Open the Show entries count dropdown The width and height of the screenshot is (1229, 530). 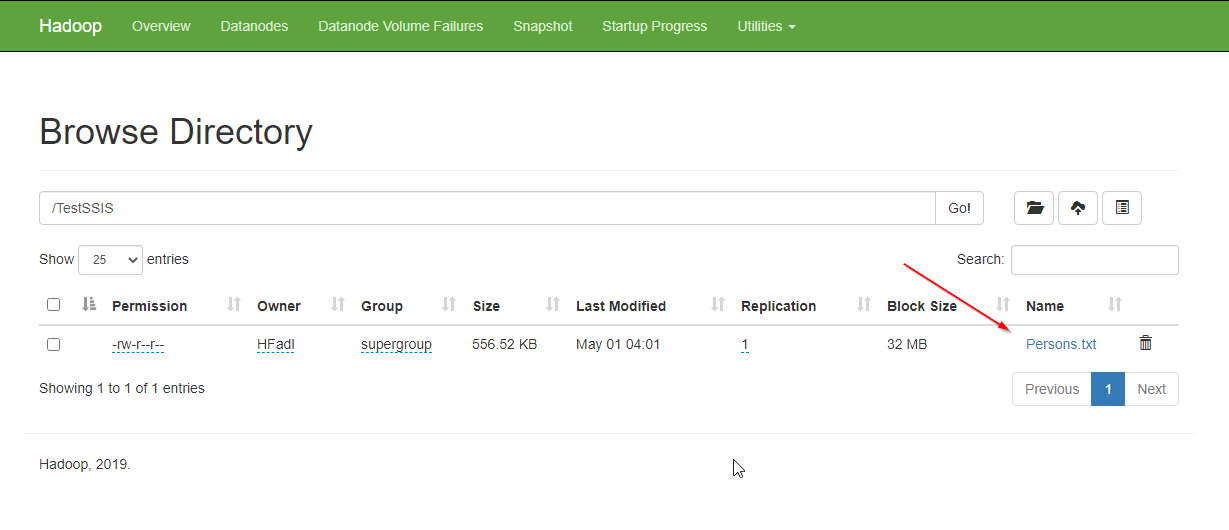[110, 260]
